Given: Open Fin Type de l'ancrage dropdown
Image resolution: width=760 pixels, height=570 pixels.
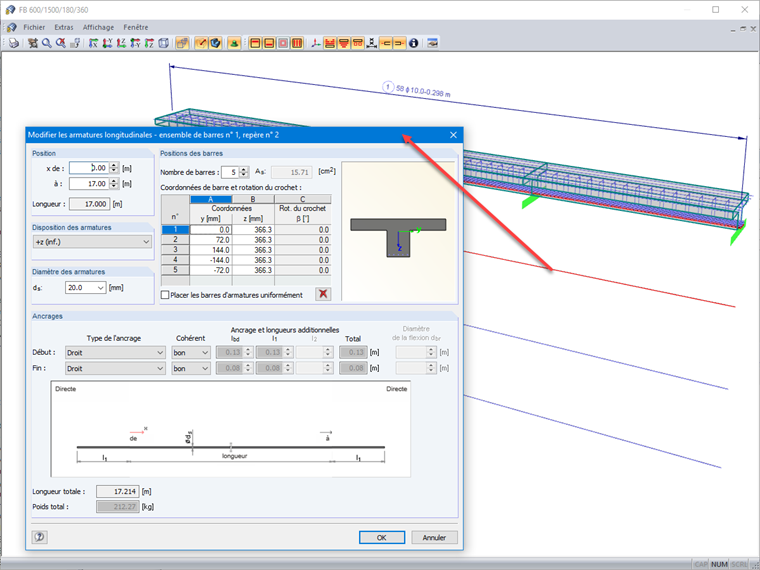Looking at the screenshot, I should [x=115, y=369].
